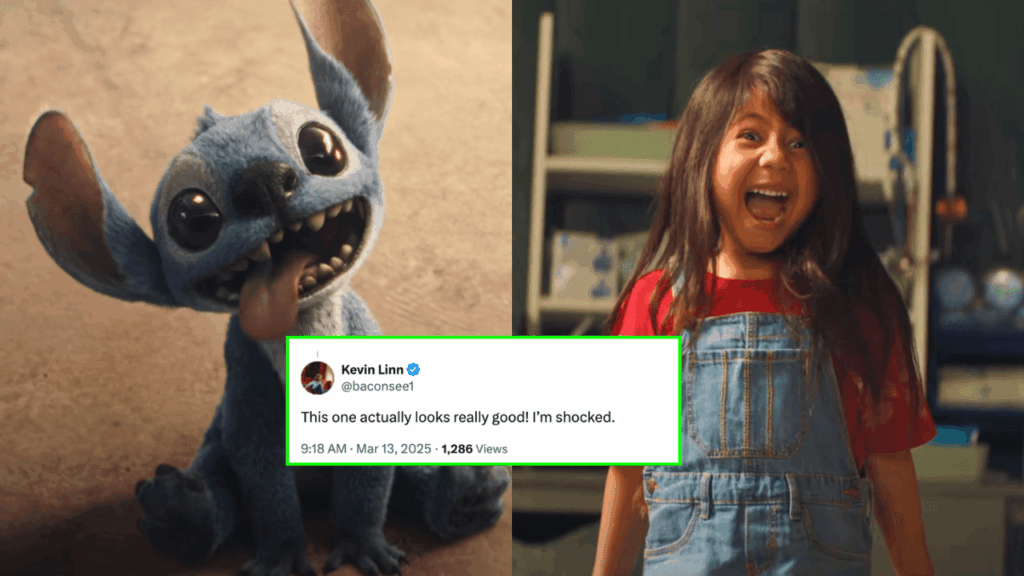Open the 1,286 Views count
Viewport: 1024px width, 576px height.
coord(474,449)
